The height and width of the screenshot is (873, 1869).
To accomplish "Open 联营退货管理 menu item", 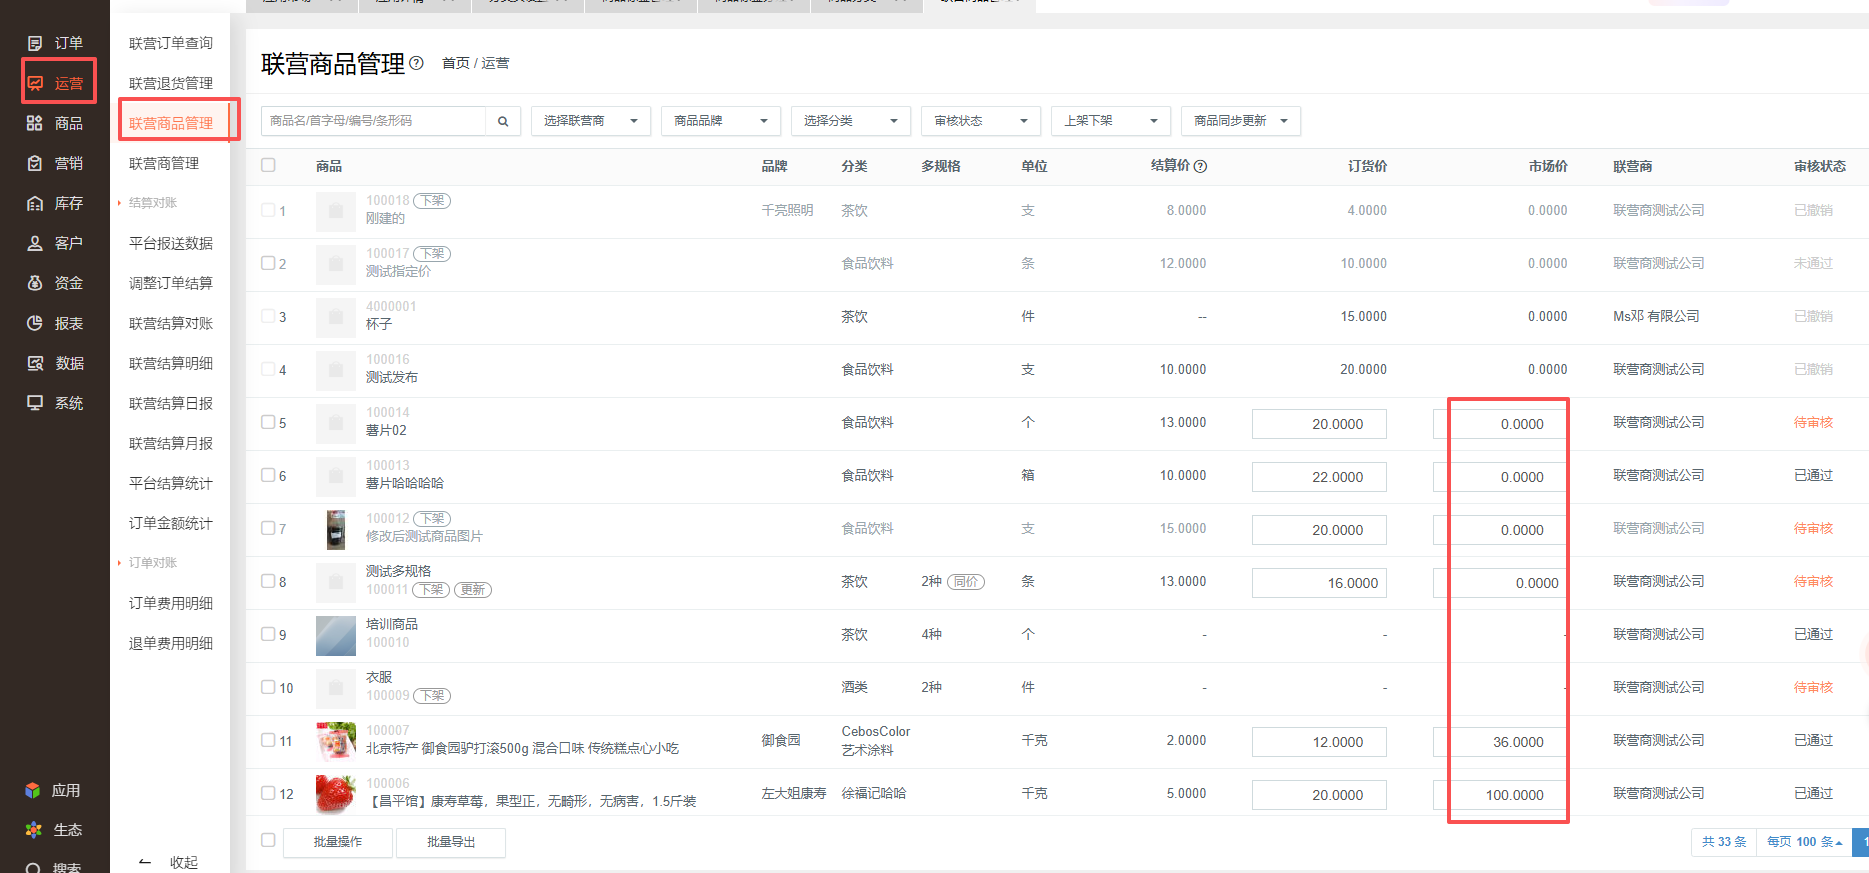I will pos(171,83).
